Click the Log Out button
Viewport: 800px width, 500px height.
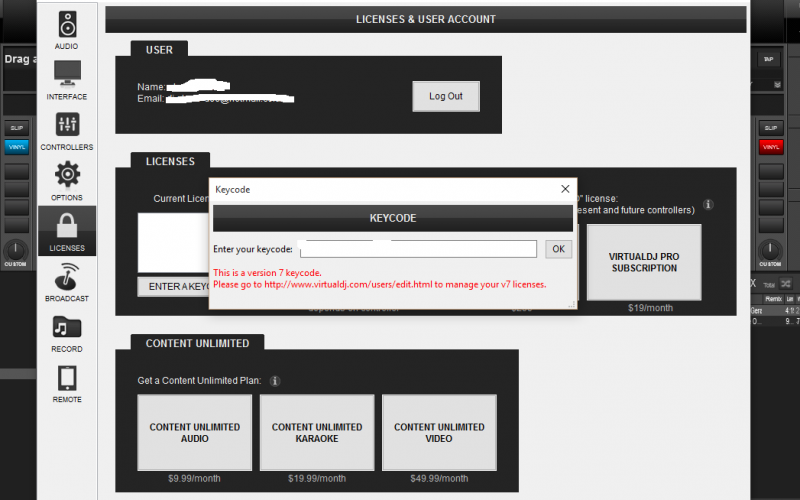click(x=446, y=96)
